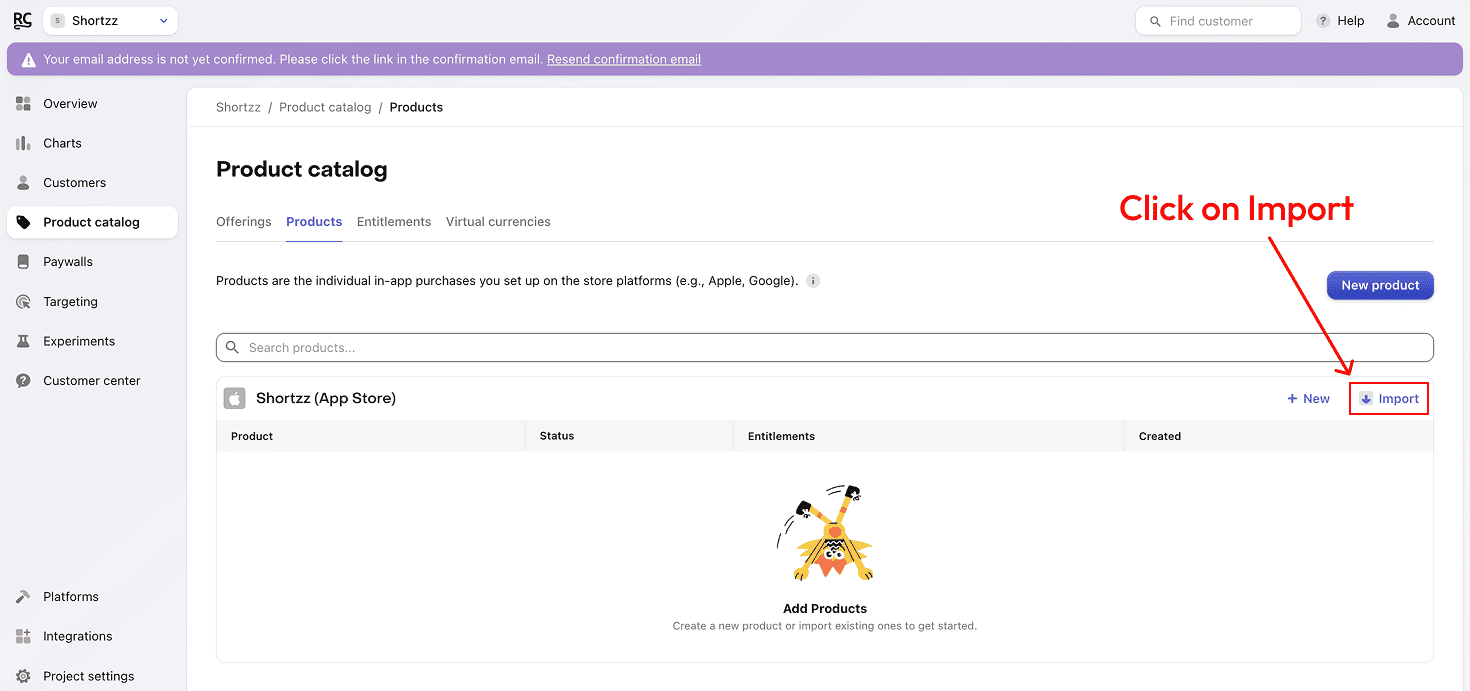This screenshot has height=691, width=1470.
Task: Click the Targeting icon in sidebar
Action: point(23,302)
